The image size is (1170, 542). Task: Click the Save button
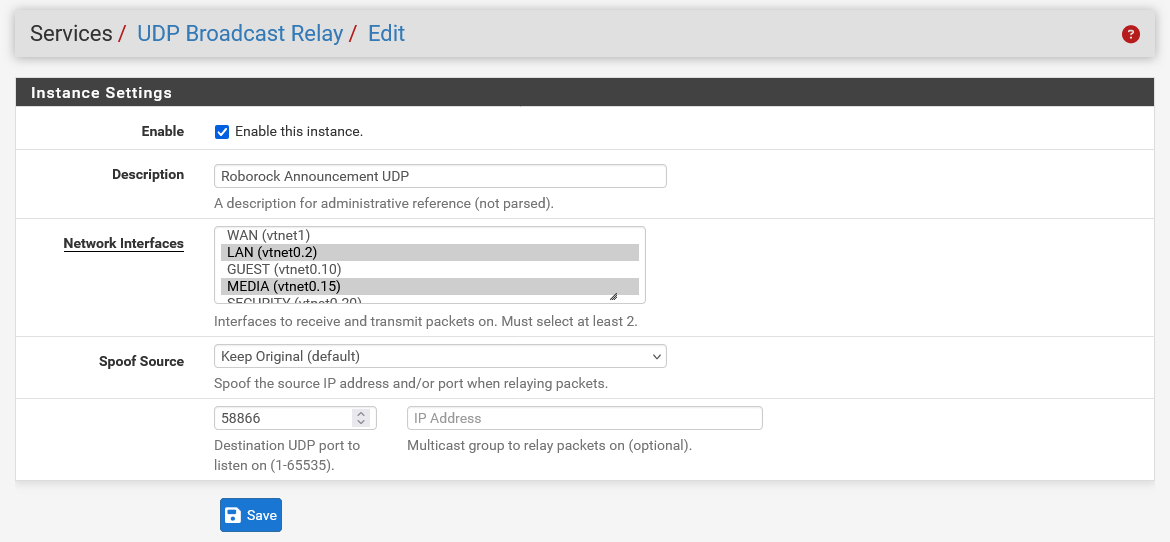click(x=251, y=515)
